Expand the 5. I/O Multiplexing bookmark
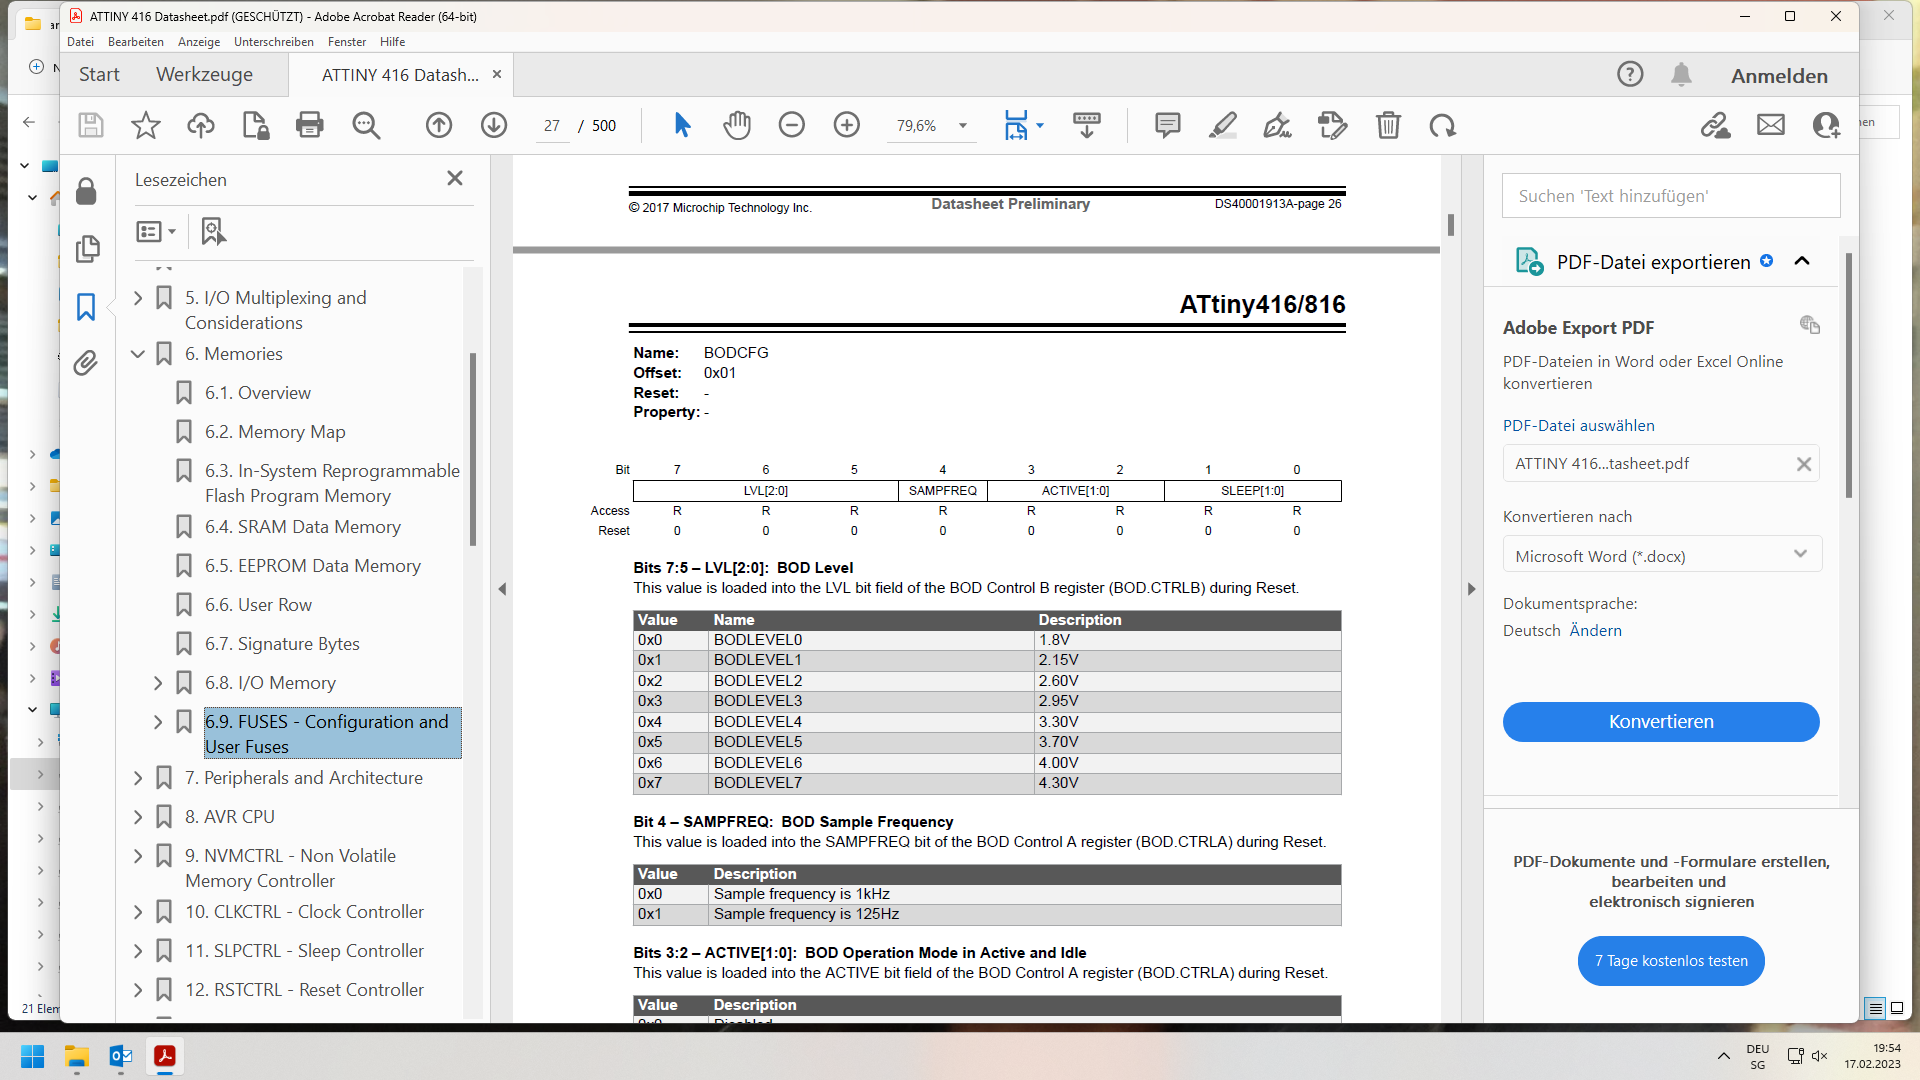The image size is (1920, 1080). [138, 297]
